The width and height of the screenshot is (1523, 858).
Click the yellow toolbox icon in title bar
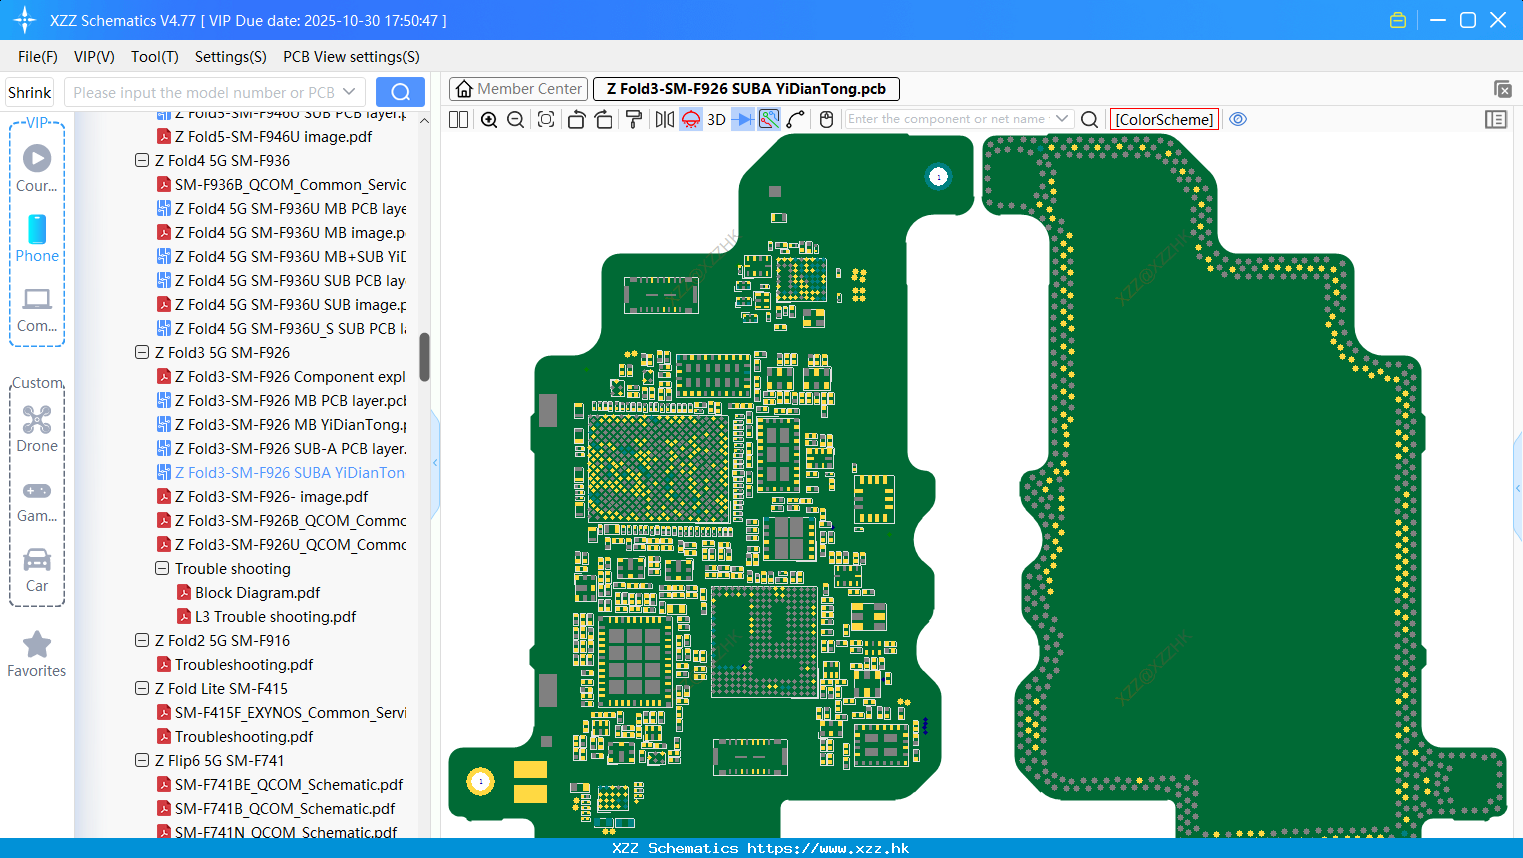pos(1398,20)
